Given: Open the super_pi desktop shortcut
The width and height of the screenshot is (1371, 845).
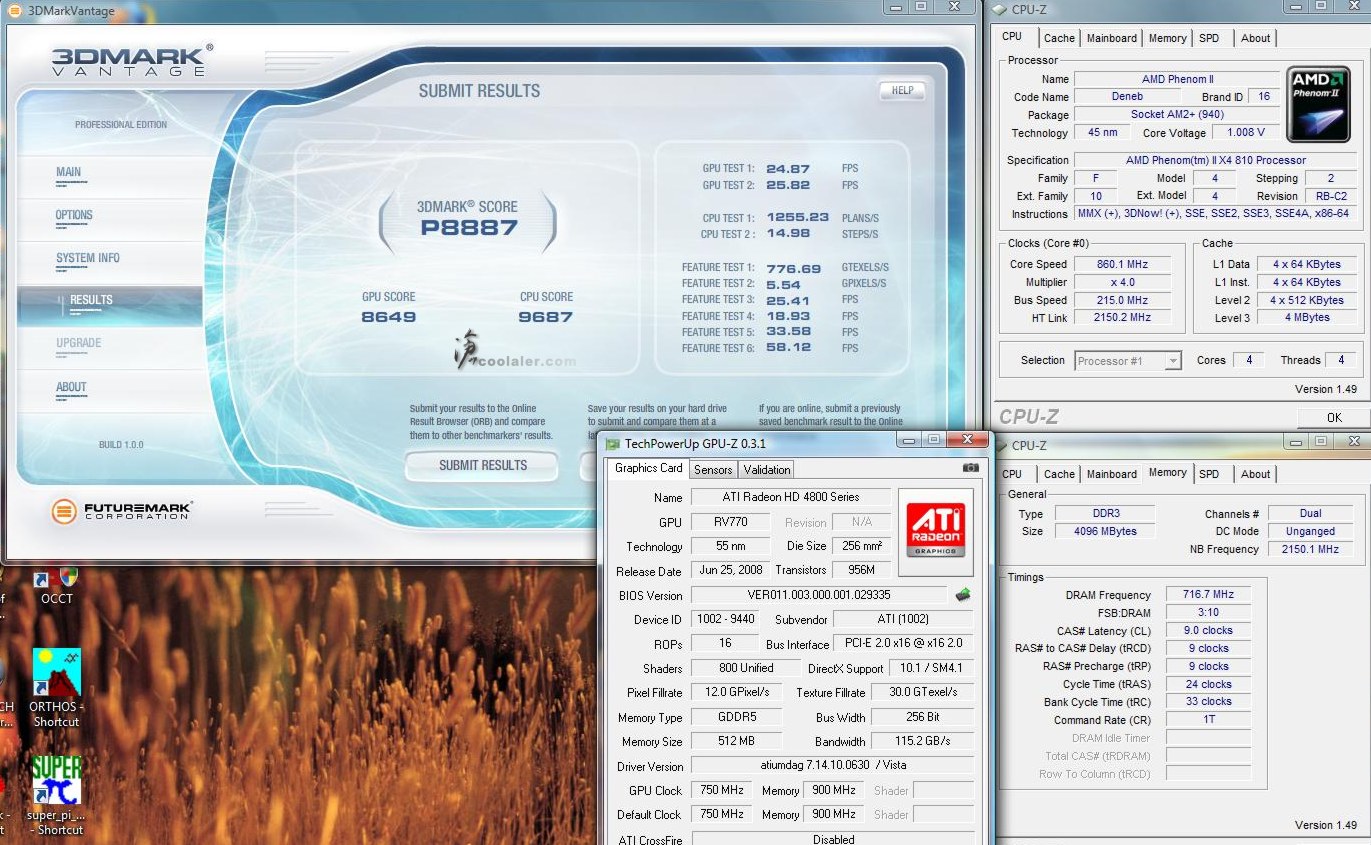Looking at the screenshot, I should click(x=56, y=780).
